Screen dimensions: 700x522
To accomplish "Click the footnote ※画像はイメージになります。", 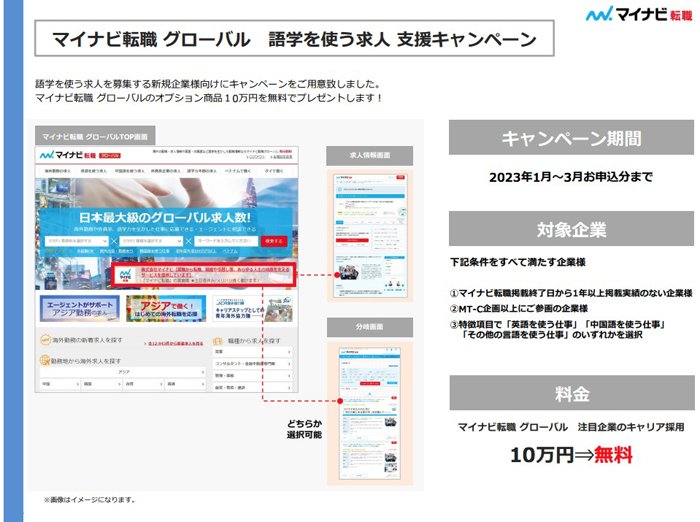I will pyautogui.click(x=89, y=500).
